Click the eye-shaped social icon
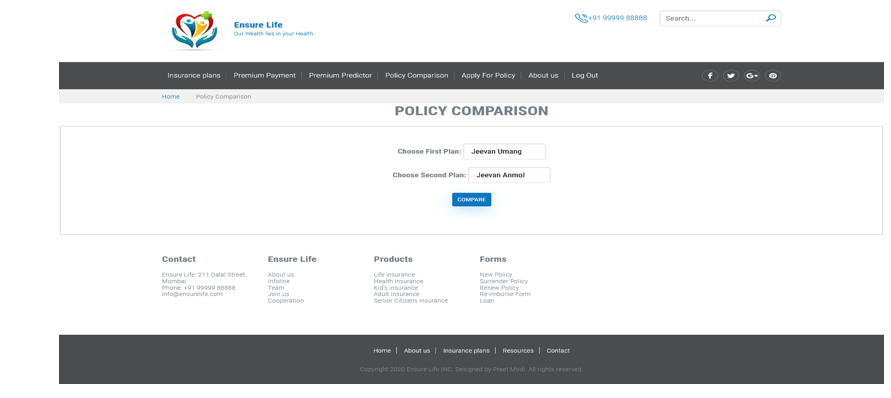The height and width of the screenshot is (398, 891). point(773,76)
